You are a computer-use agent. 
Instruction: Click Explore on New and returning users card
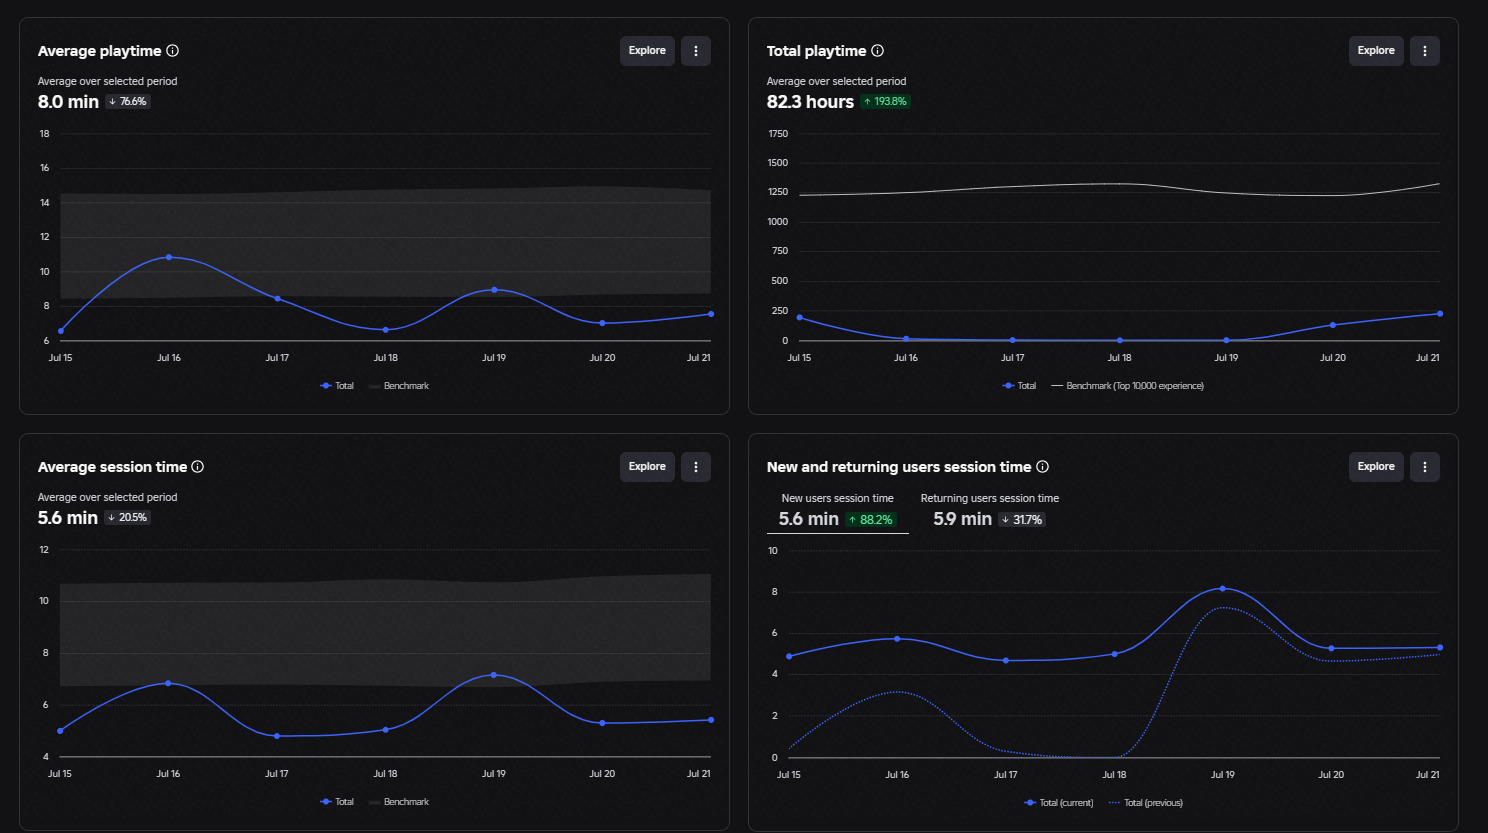click(1376, 467)
